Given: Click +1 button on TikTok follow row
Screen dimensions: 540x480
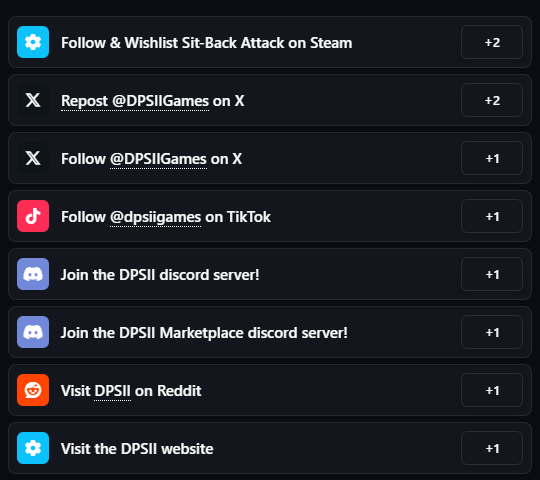Looking at the screenshot, I should (x=492, y=216).
